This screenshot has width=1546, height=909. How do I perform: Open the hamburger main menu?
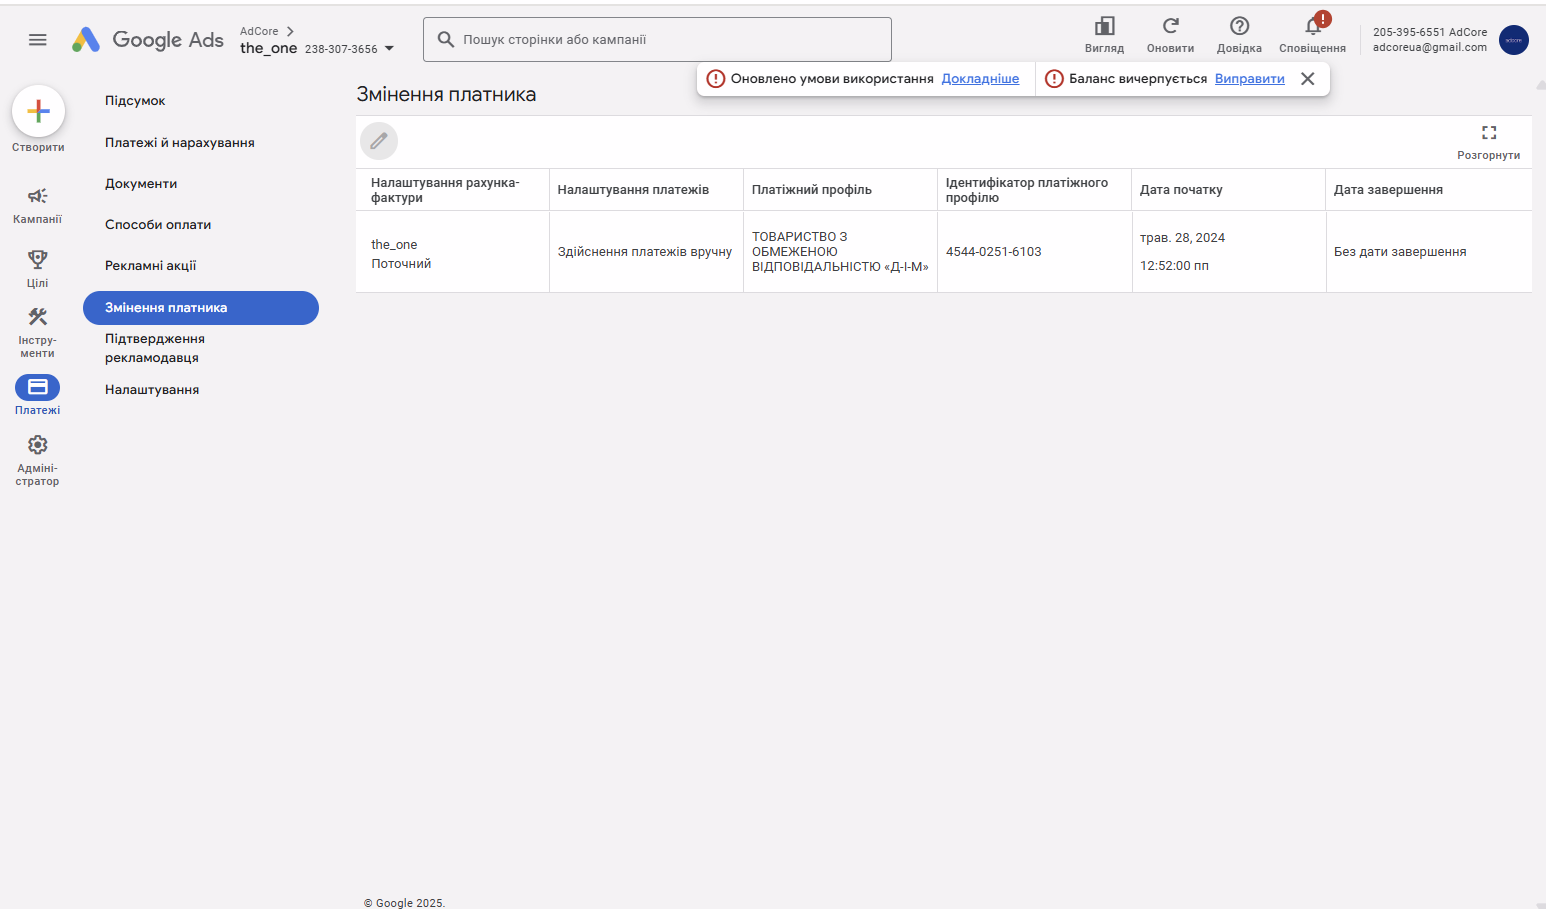coord(38,40)
